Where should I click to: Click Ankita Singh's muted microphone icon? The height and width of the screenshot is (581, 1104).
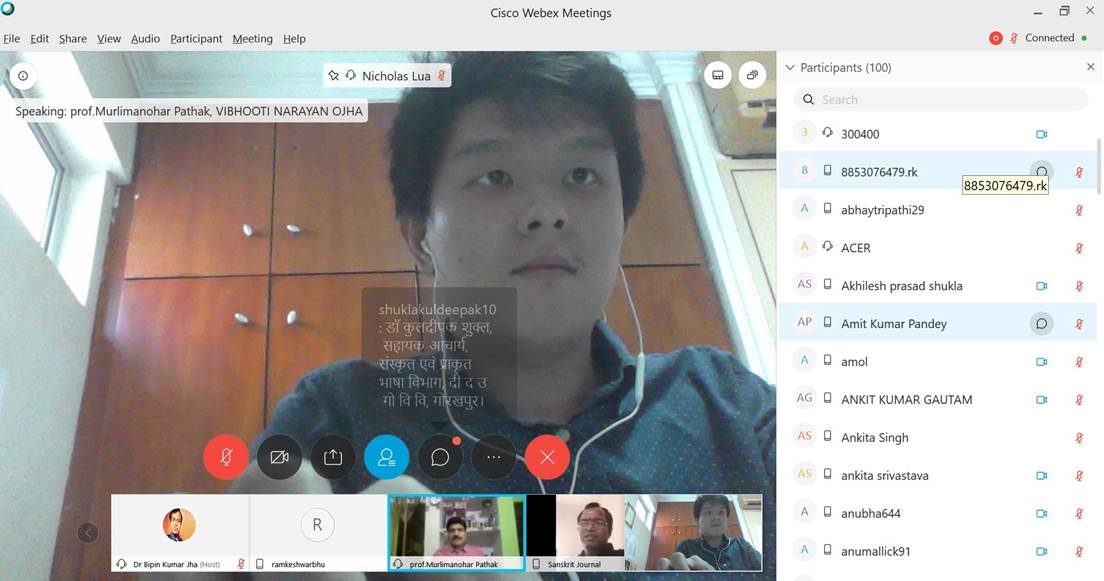[1079, 437]
